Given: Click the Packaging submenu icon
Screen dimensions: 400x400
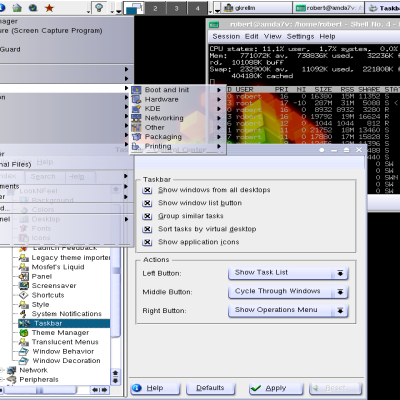Looking at the screenshot, I should (136, 137).
